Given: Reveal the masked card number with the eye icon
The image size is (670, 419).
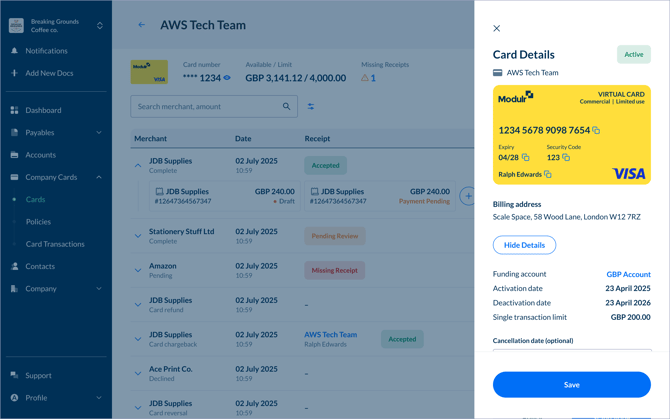Looking at the screenshot, I should 227,78.
